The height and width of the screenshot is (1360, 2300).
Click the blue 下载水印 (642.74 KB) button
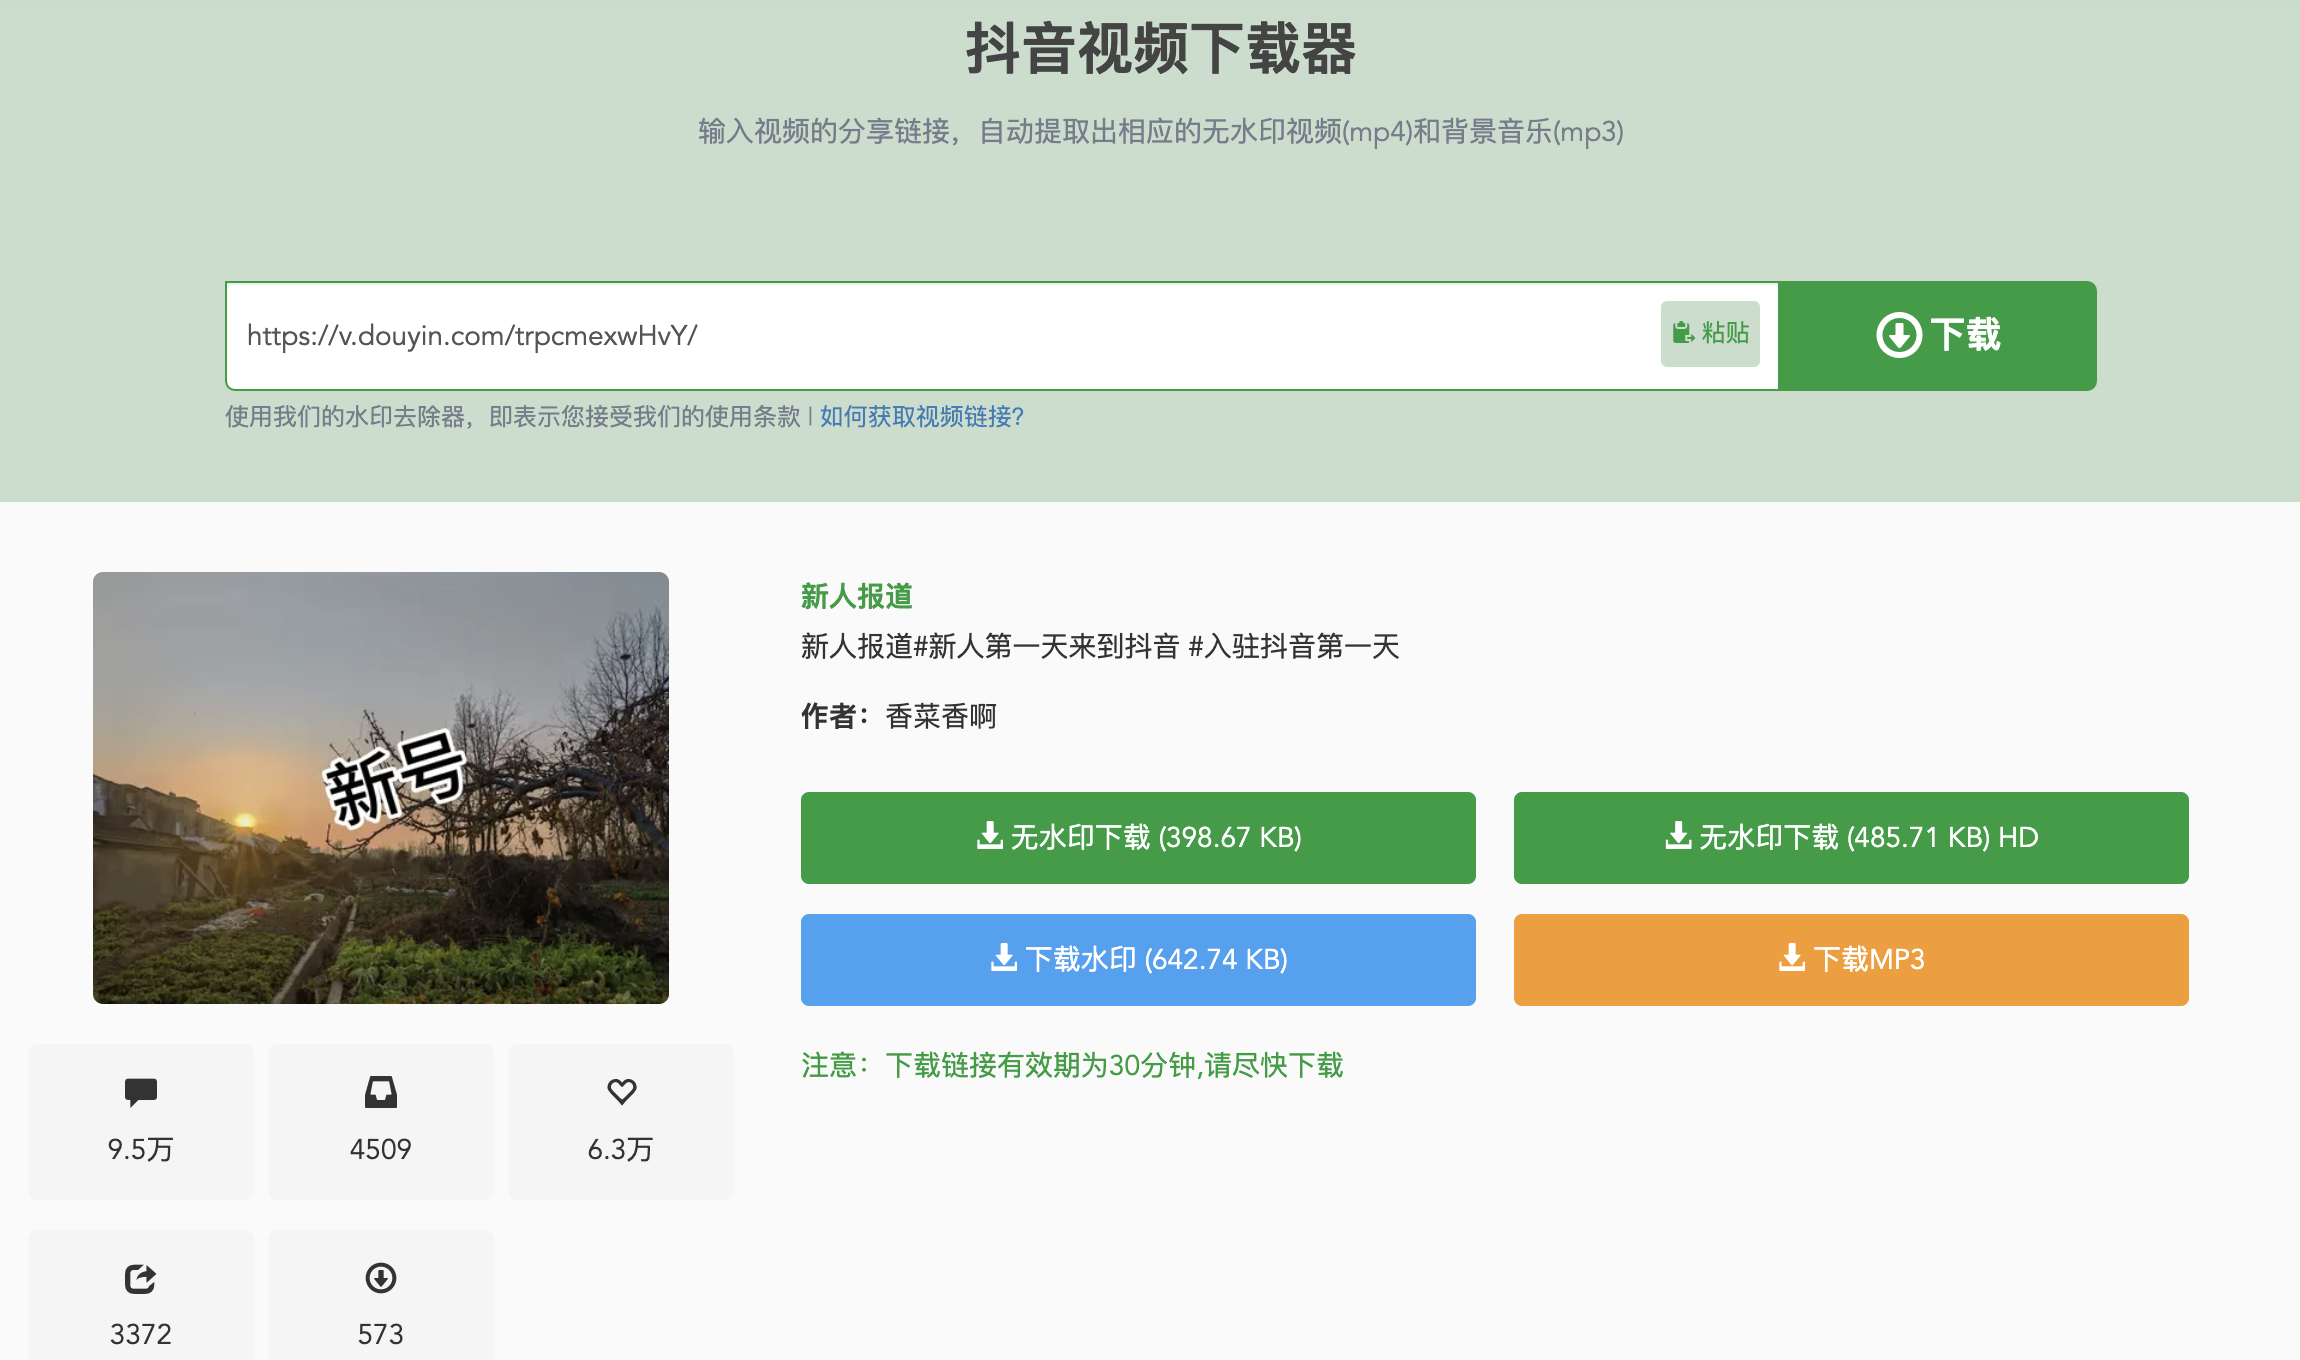pos(1138,960)
